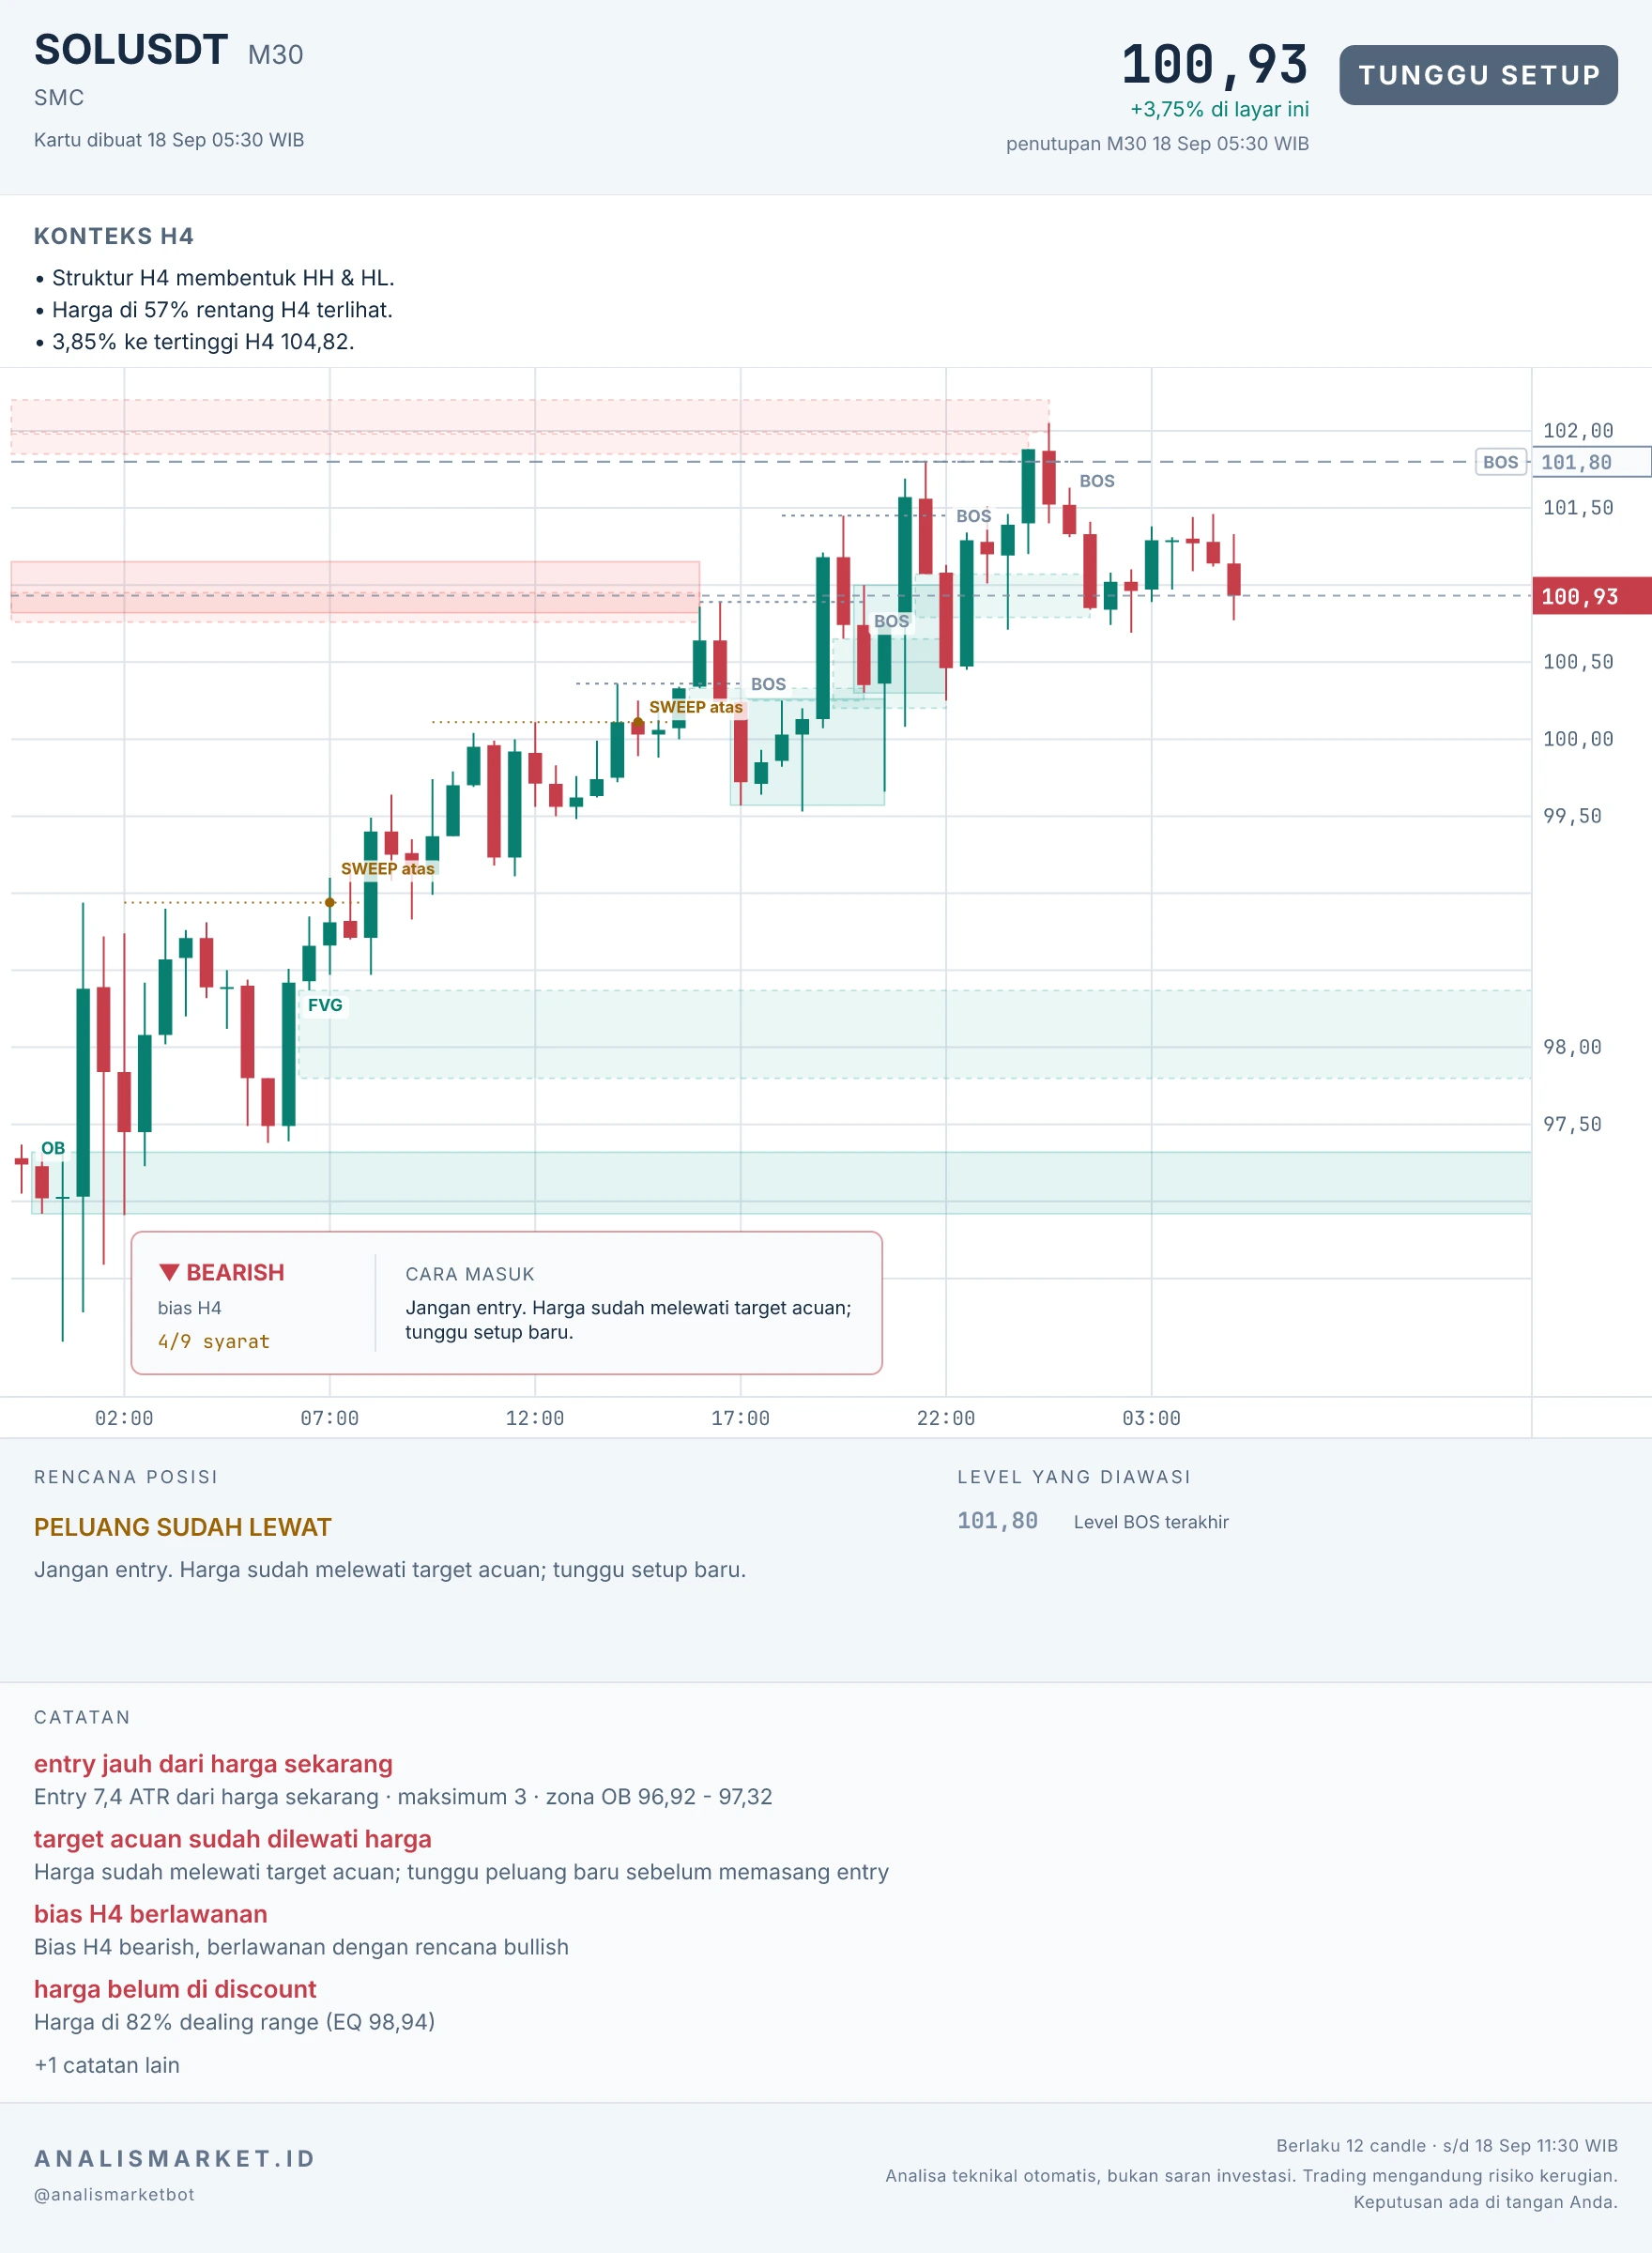1652x2253 pixels.
Task: Click "Harga di 82% dealing range (EQ 98,94)" line
Action: point(235,2022)
